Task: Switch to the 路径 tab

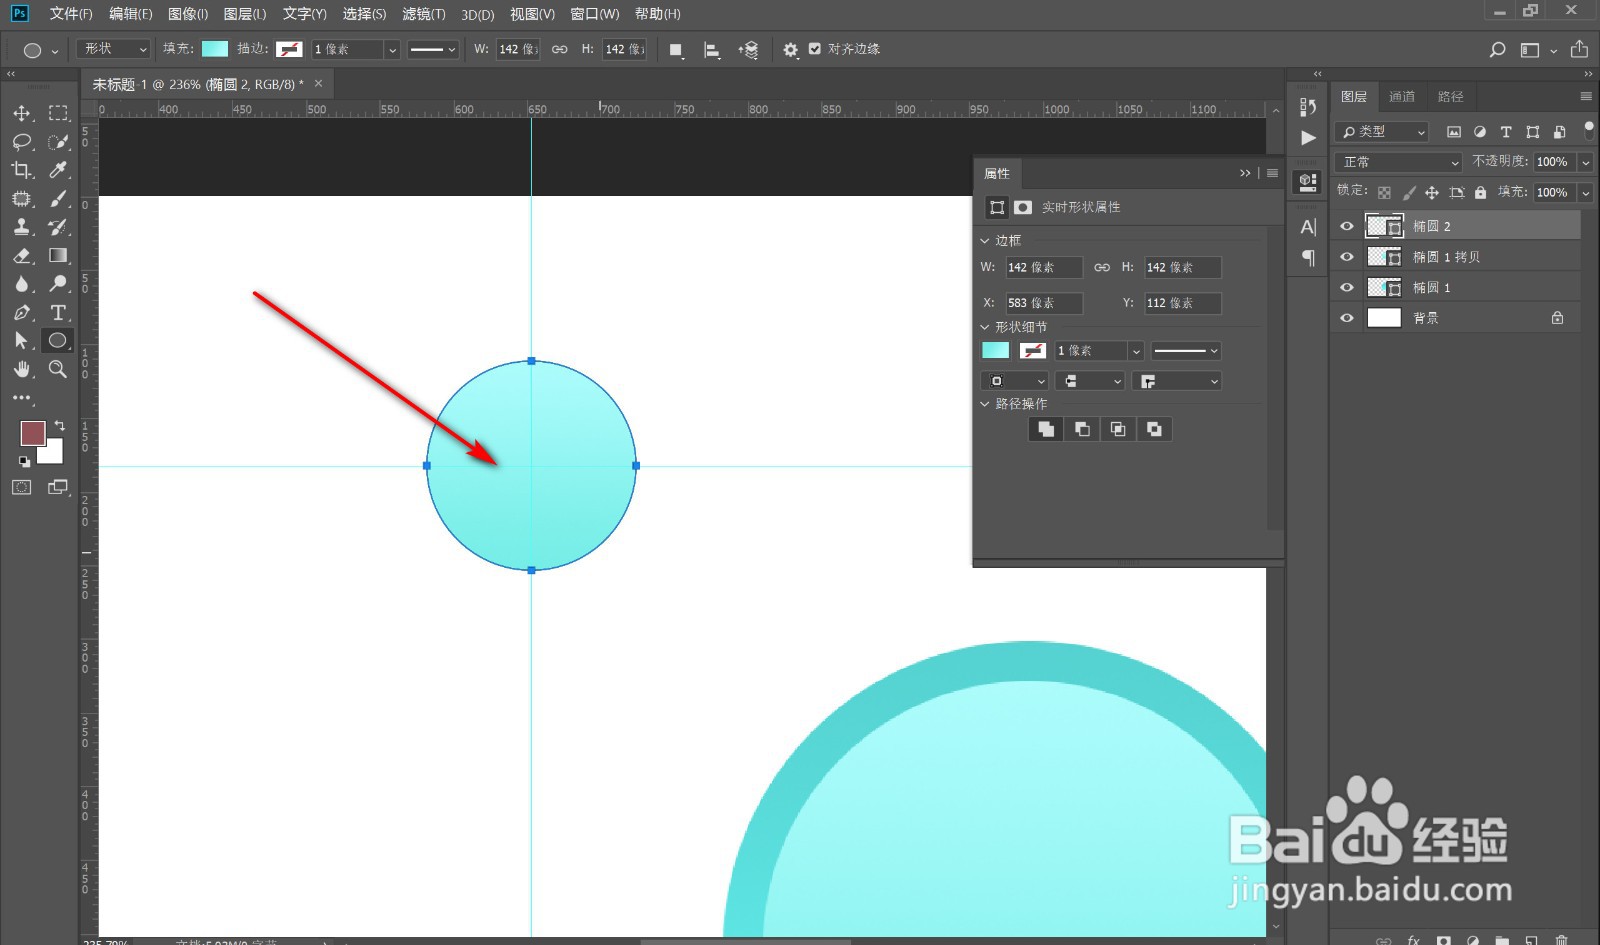Action: pyautogui.click(x=1450, y=97)
